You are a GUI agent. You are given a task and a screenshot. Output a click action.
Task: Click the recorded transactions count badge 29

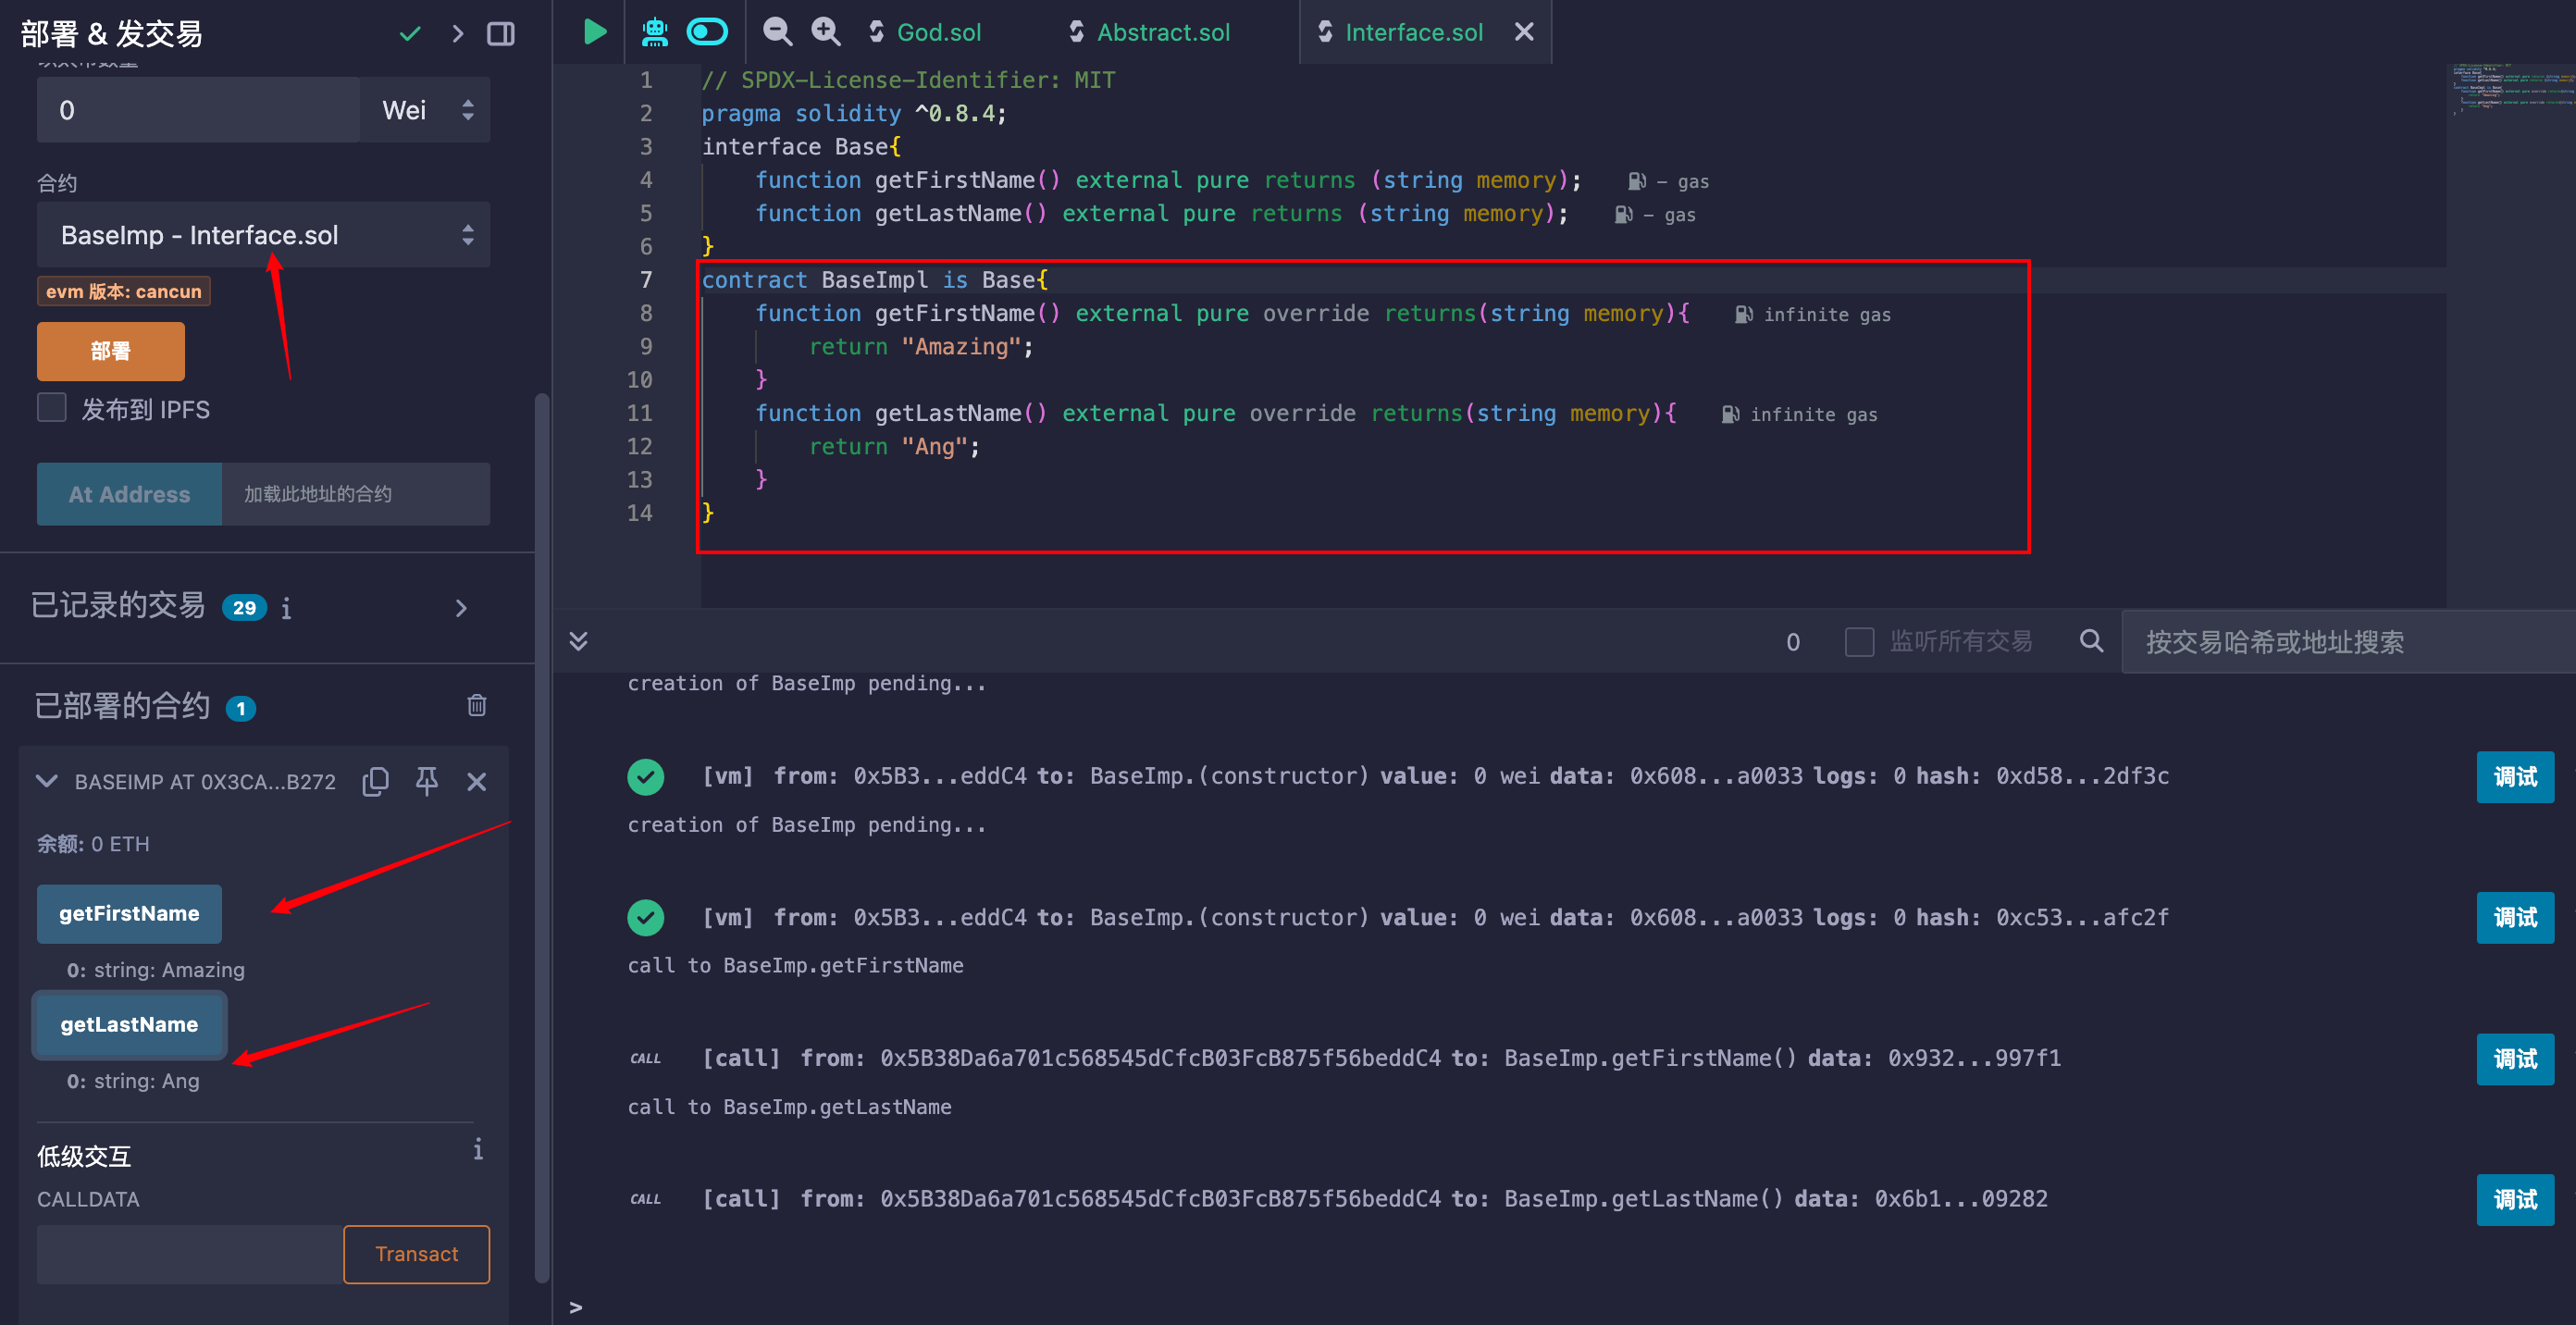tap(244, 608)
